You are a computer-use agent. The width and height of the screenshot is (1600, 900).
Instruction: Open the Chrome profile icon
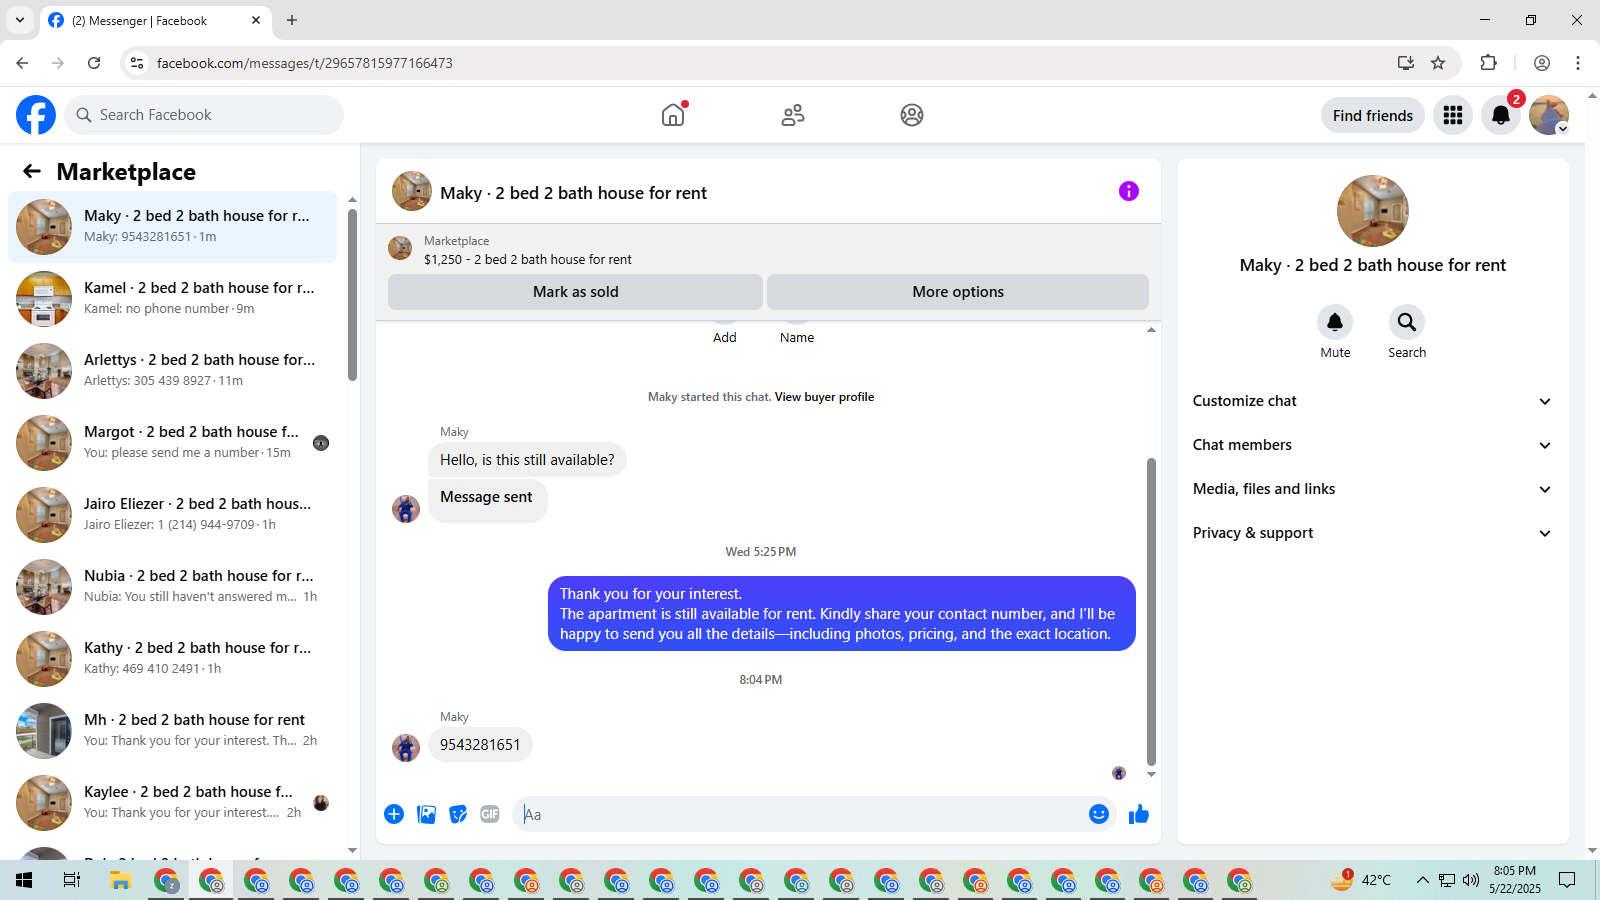point(1542,63)
